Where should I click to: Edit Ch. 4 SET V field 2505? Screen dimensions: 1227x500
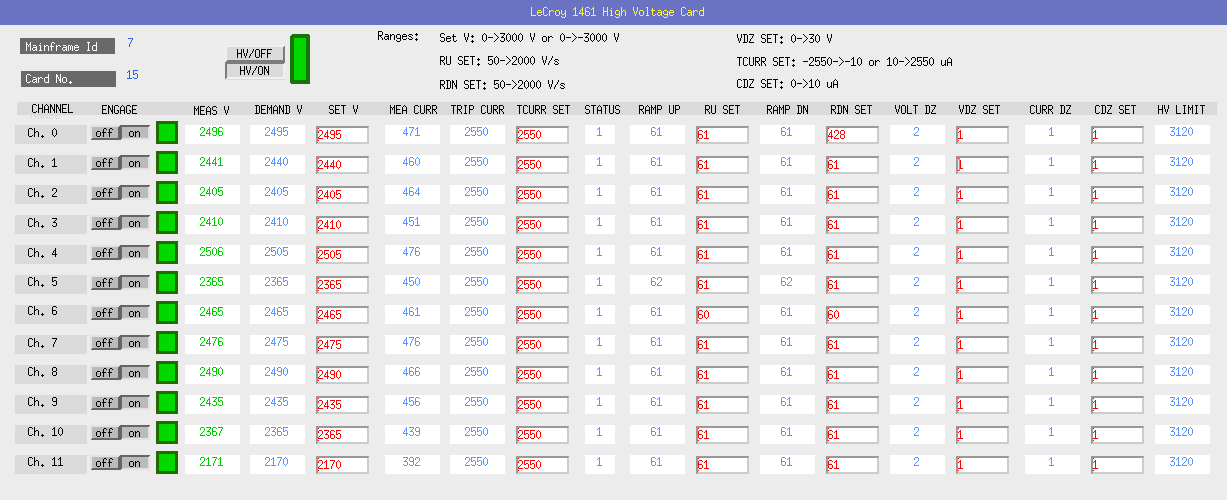tap(342, 254)
